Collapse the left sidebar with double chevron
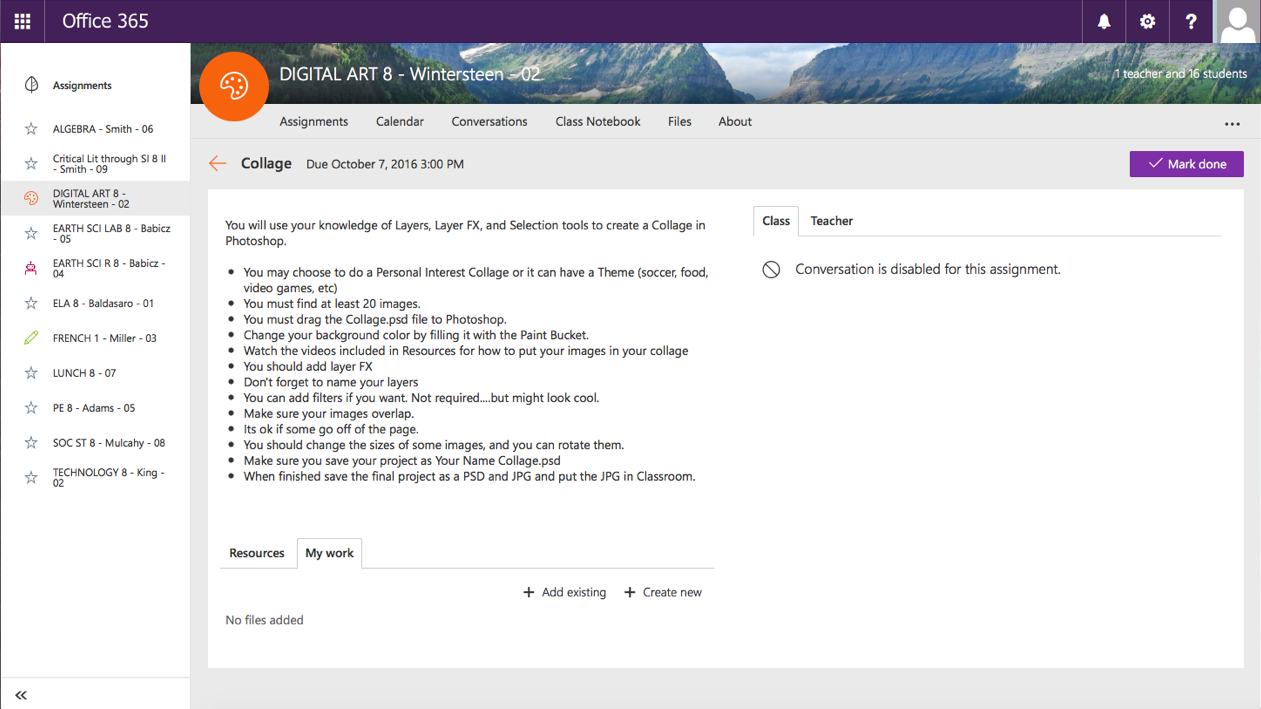The image size is (1261, 709). tap(21, 695)
